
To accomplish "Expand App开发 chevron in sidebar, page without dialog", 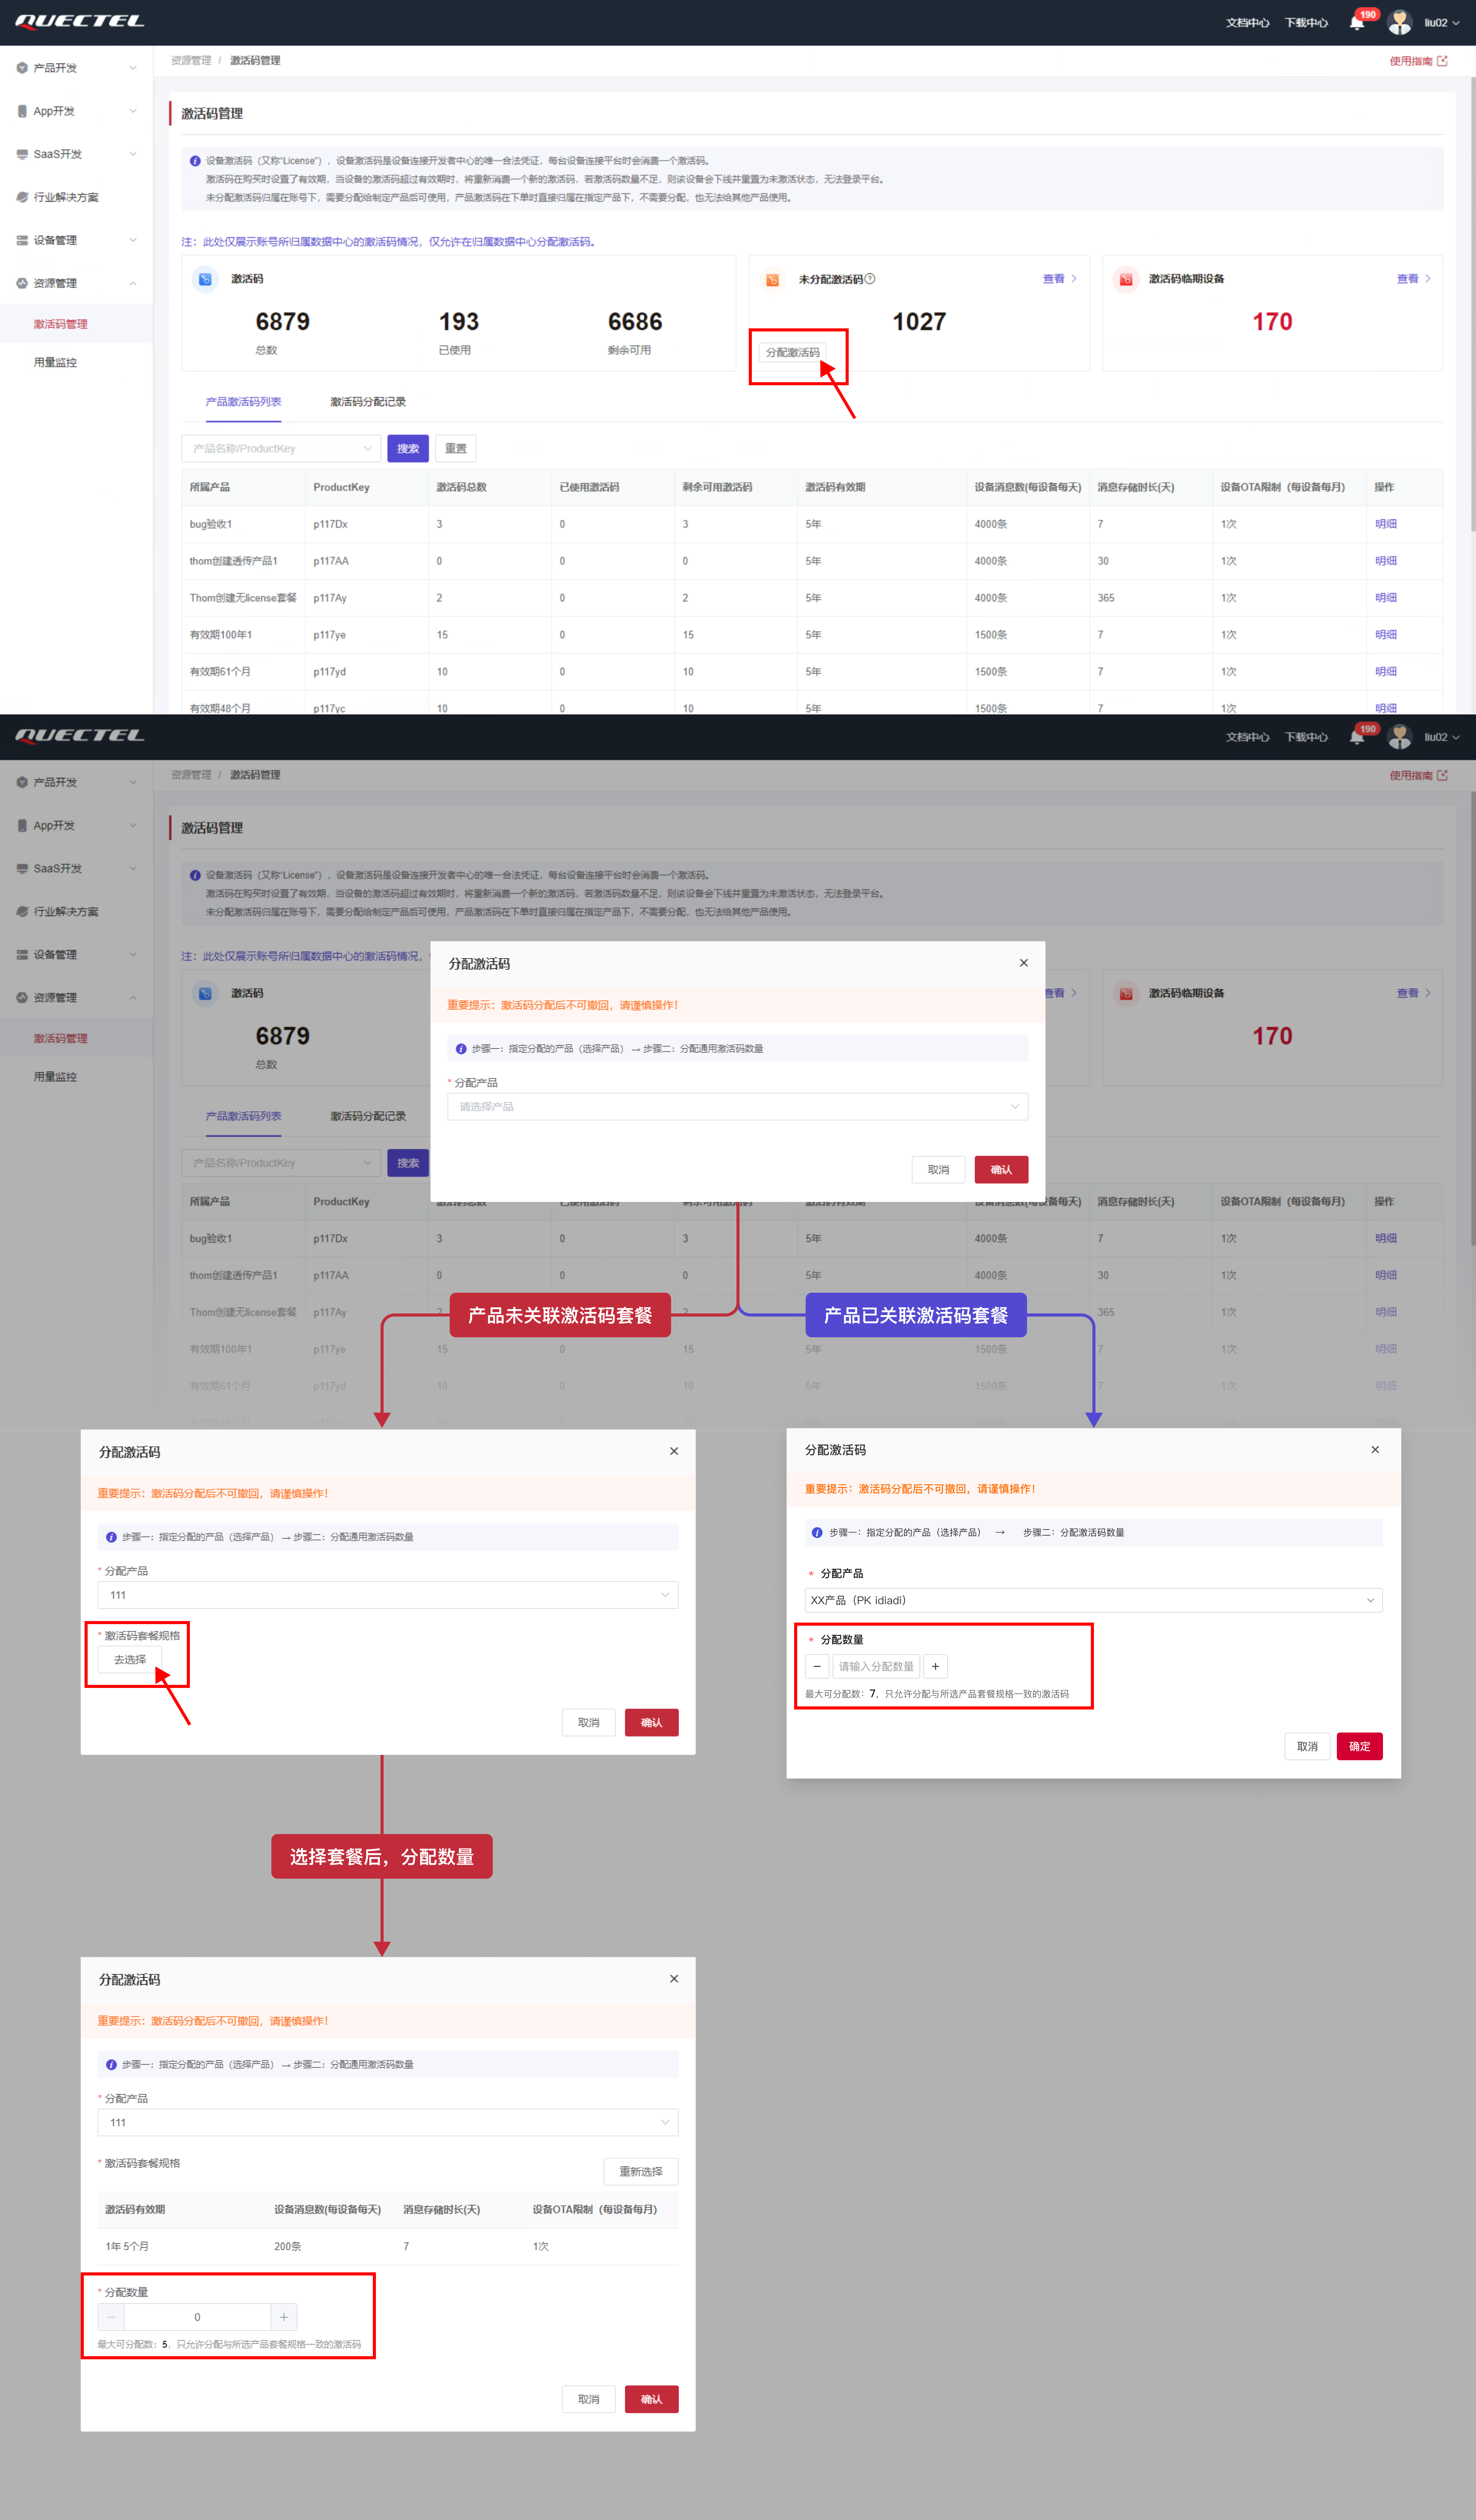I will click(x=133, y=111).
